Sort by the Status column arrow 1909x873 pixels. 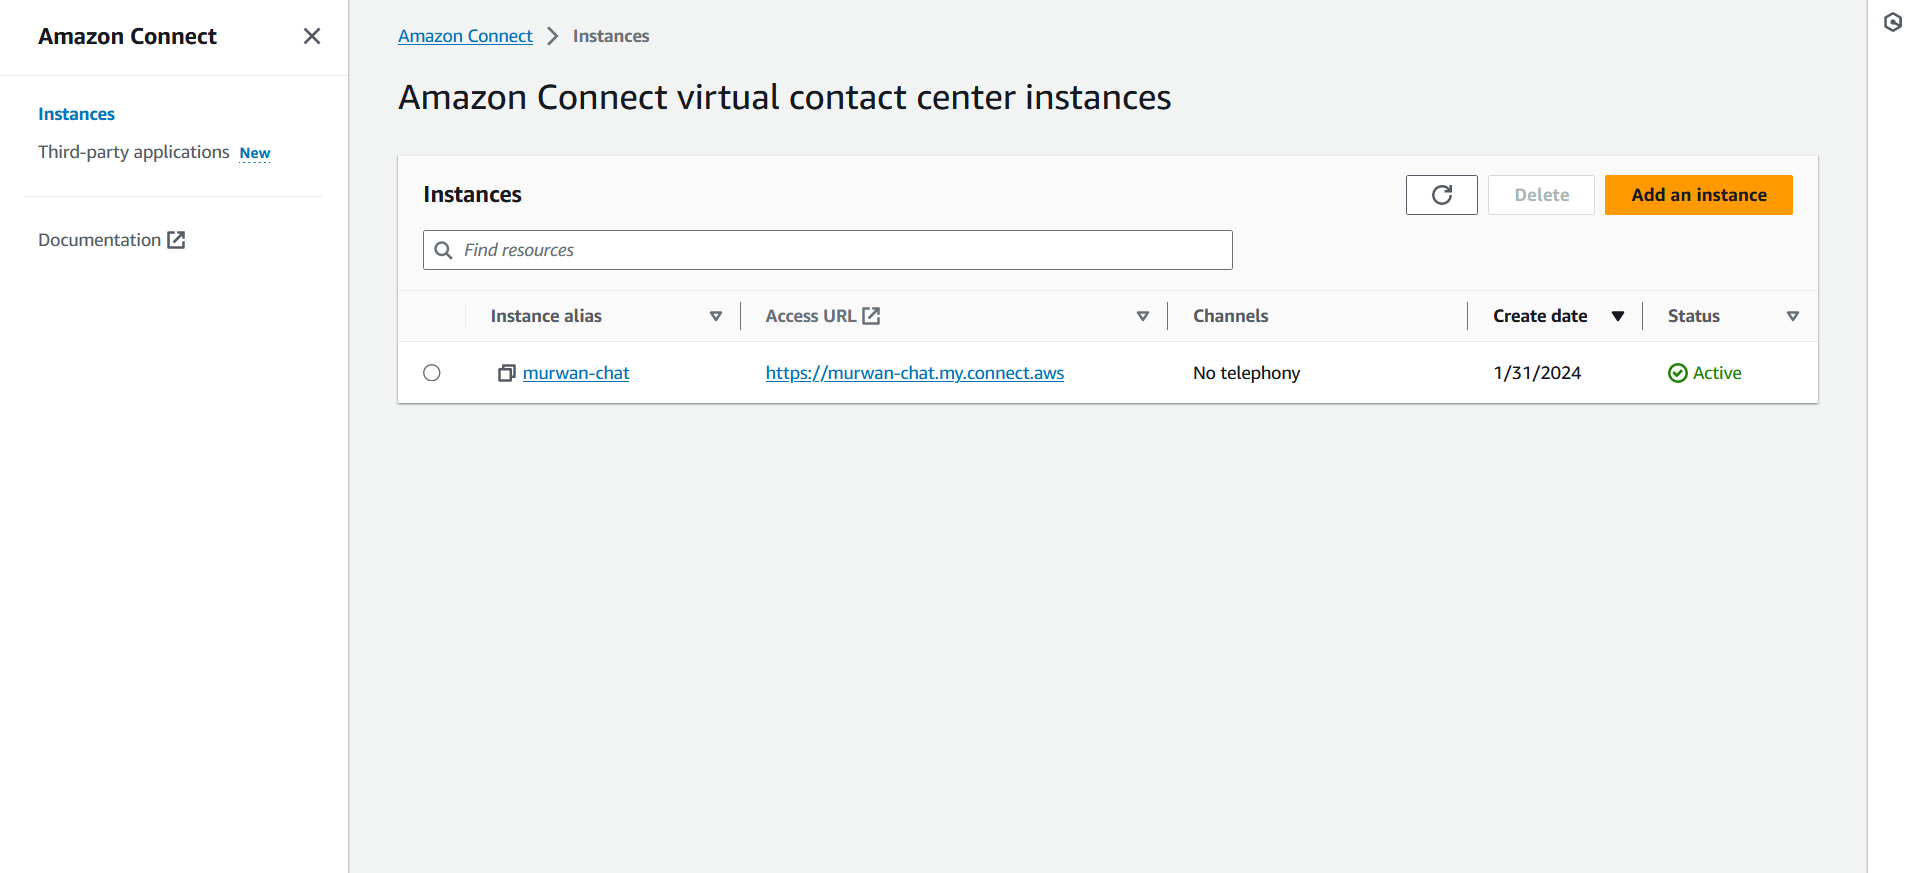pos(1793,316)
